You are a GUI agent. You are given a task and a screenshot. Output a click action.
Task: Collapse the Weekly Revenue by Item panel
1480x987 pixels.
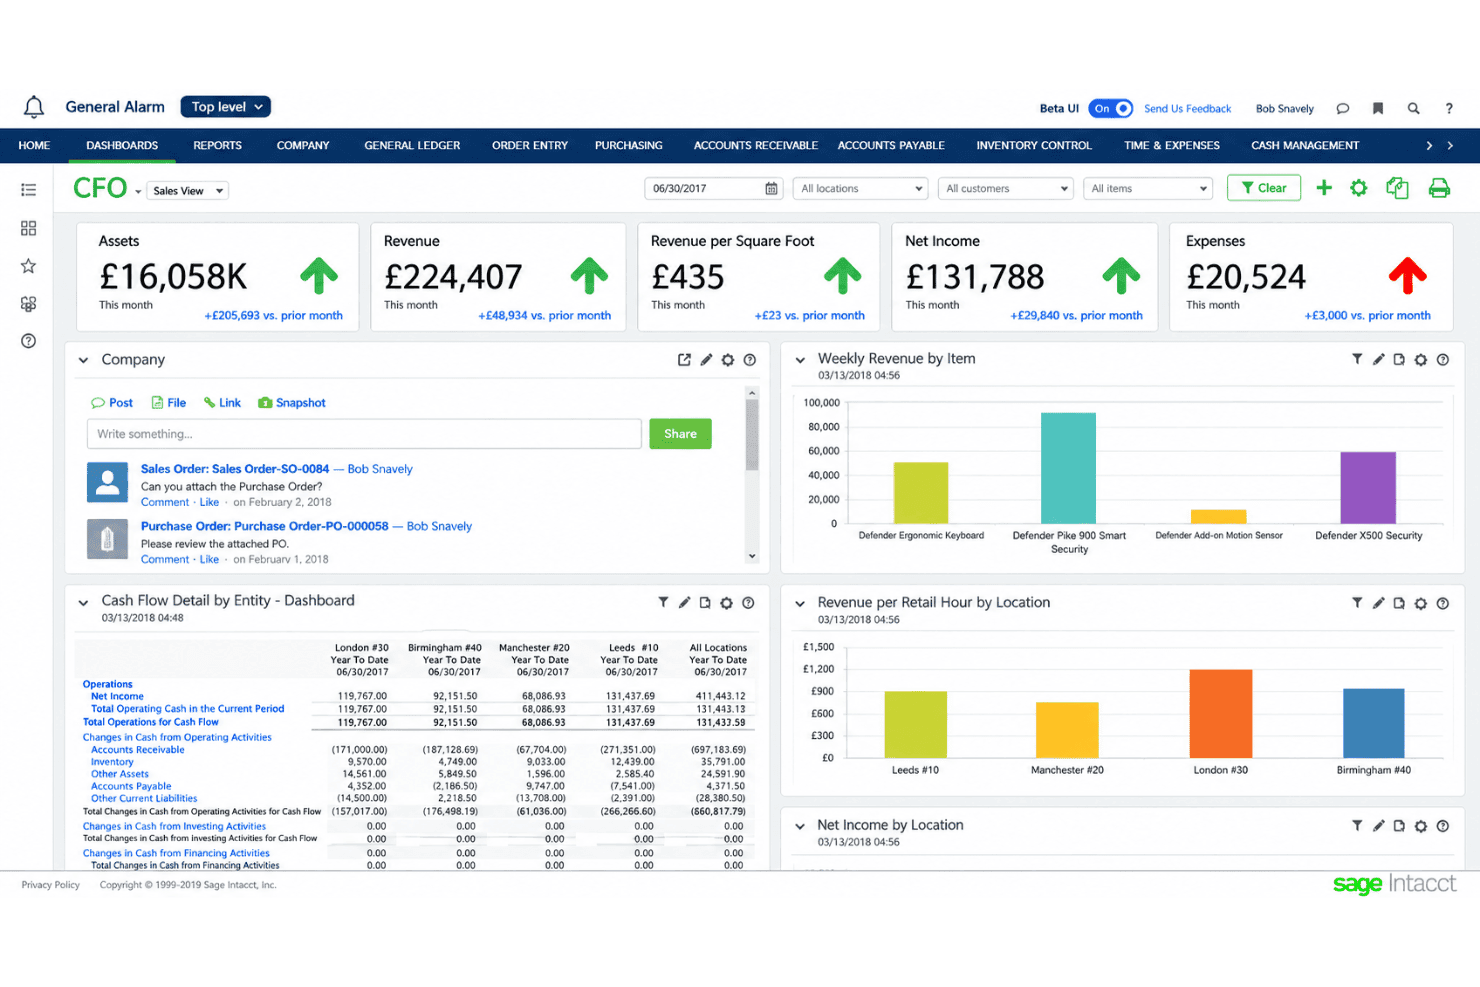(800, 360)
